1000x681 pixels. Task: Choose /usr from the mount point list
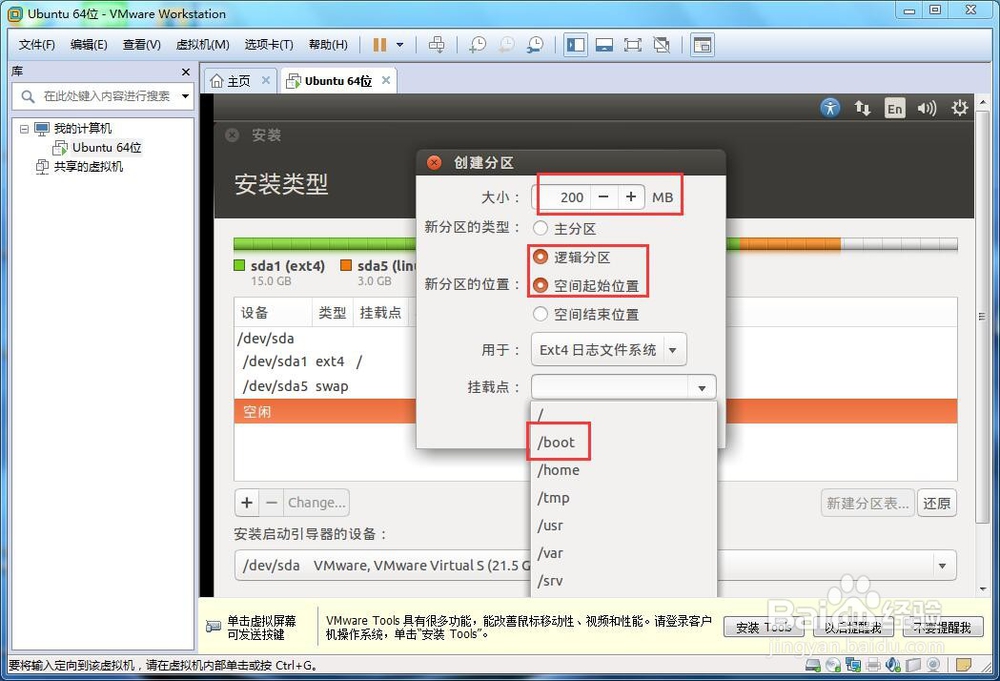(x=623, y=525)
